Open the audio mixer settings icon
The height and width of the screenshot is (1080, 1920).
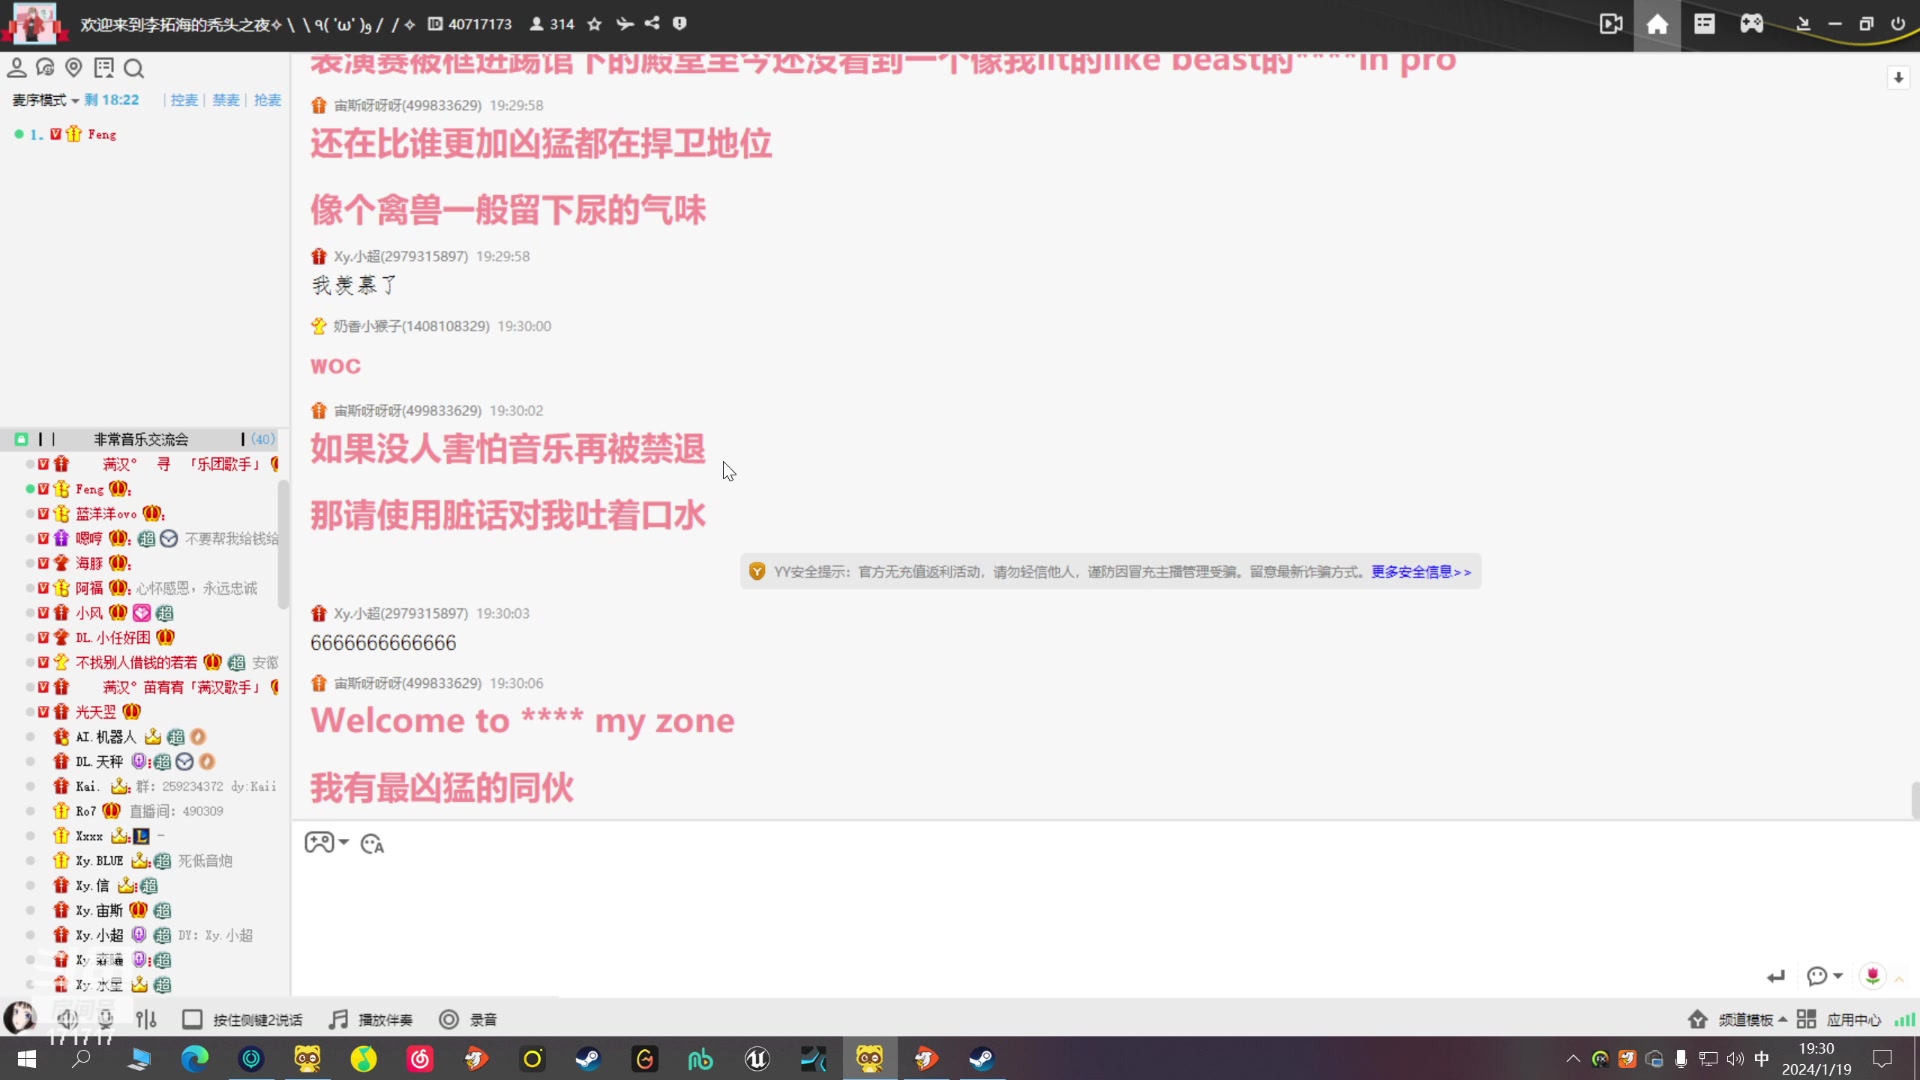(x=146, y=1019)
